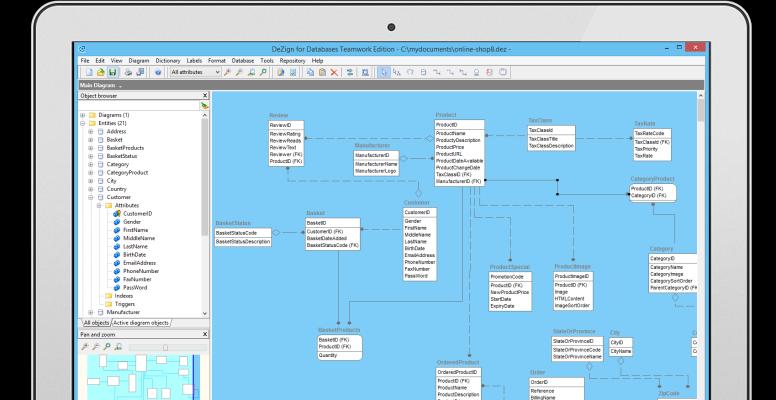
Task: Select BasketStatus in object browser tree
Action: [122, 156]
